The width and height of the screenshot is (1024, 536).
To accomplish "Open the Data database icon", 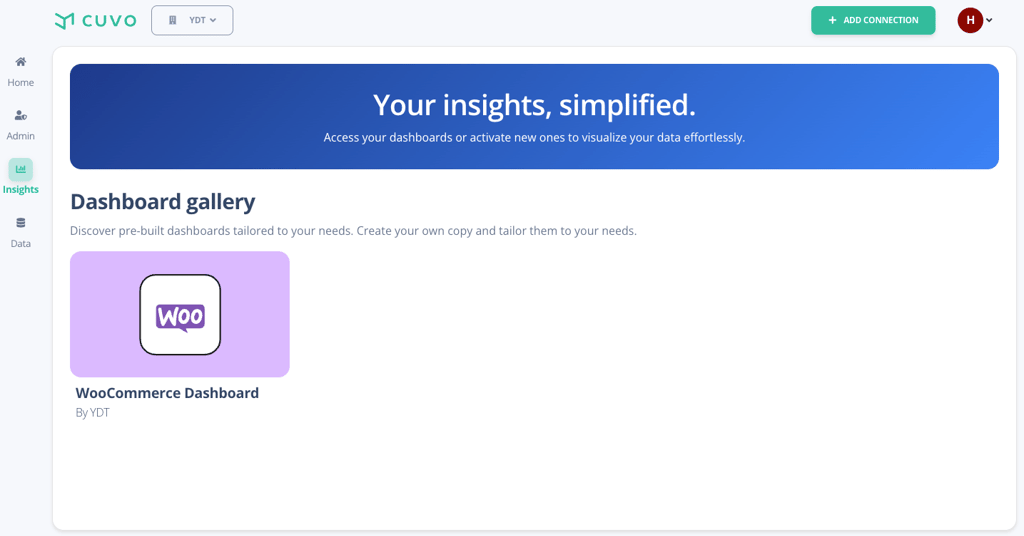I will click(21, 223).
